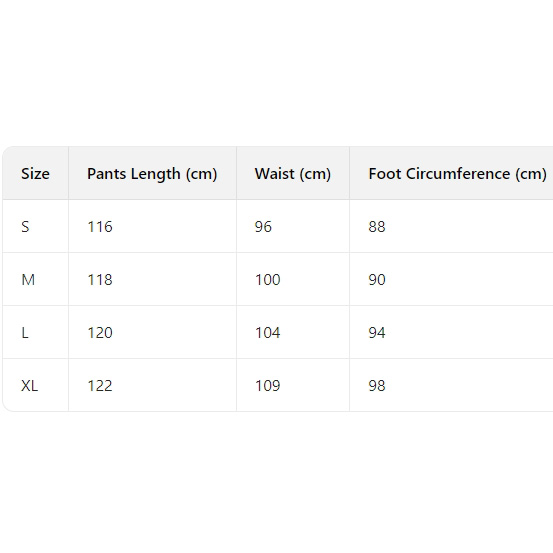The image size is (553, 553).
Task: Click pants length value 120
Action: point(100,333)
